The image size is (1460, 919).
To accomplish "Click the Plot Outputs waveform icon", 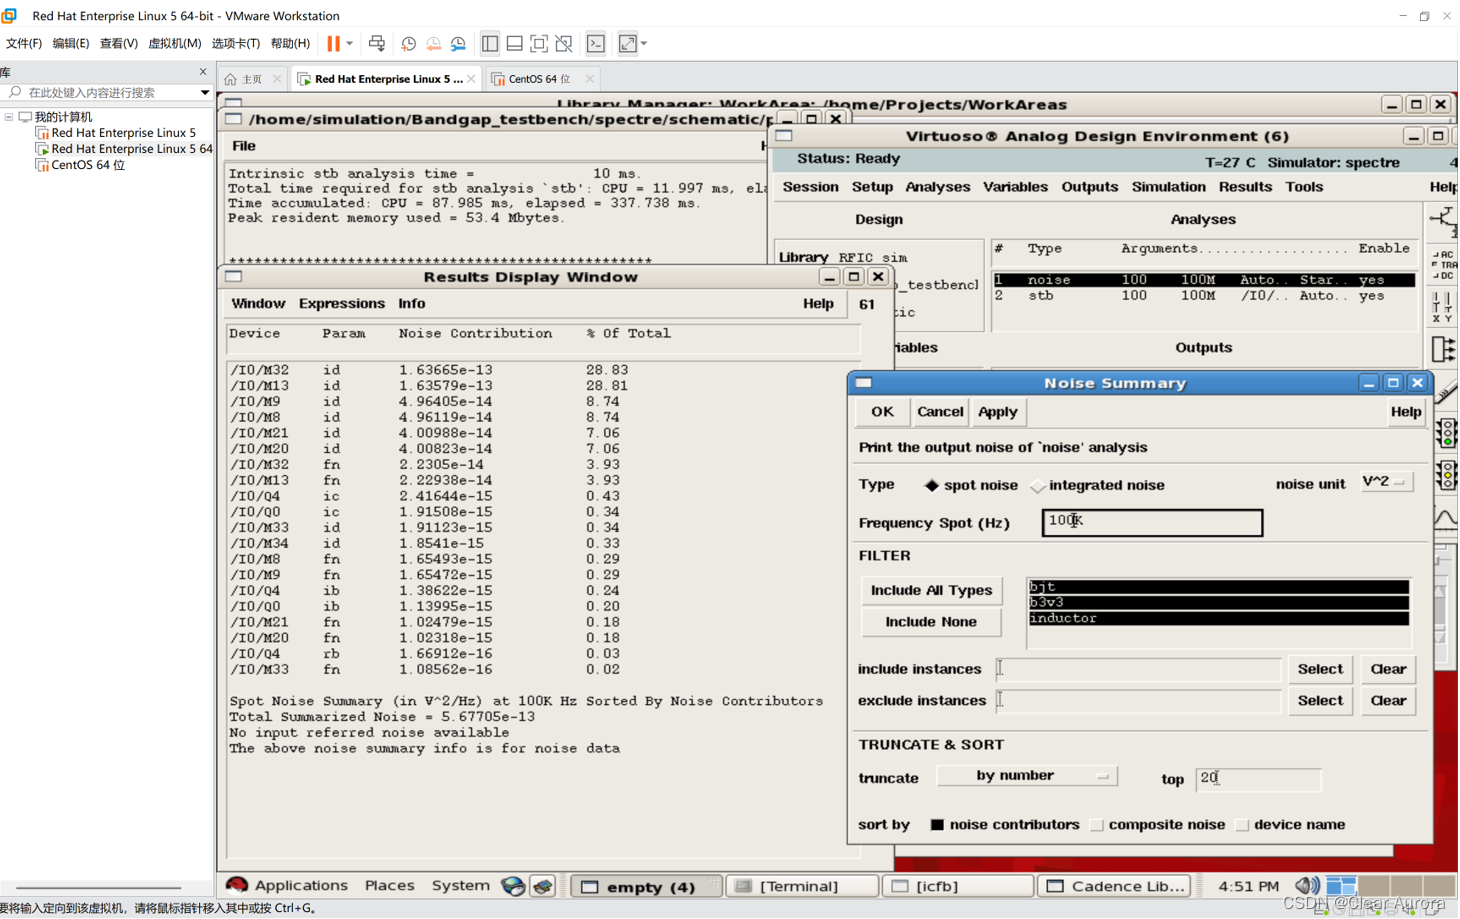I will click(1446, 518).
